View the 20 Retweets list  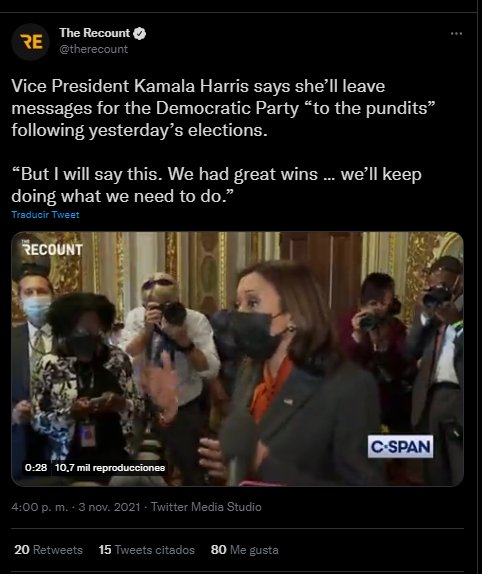pyautogui.click(x=48, y=550)
